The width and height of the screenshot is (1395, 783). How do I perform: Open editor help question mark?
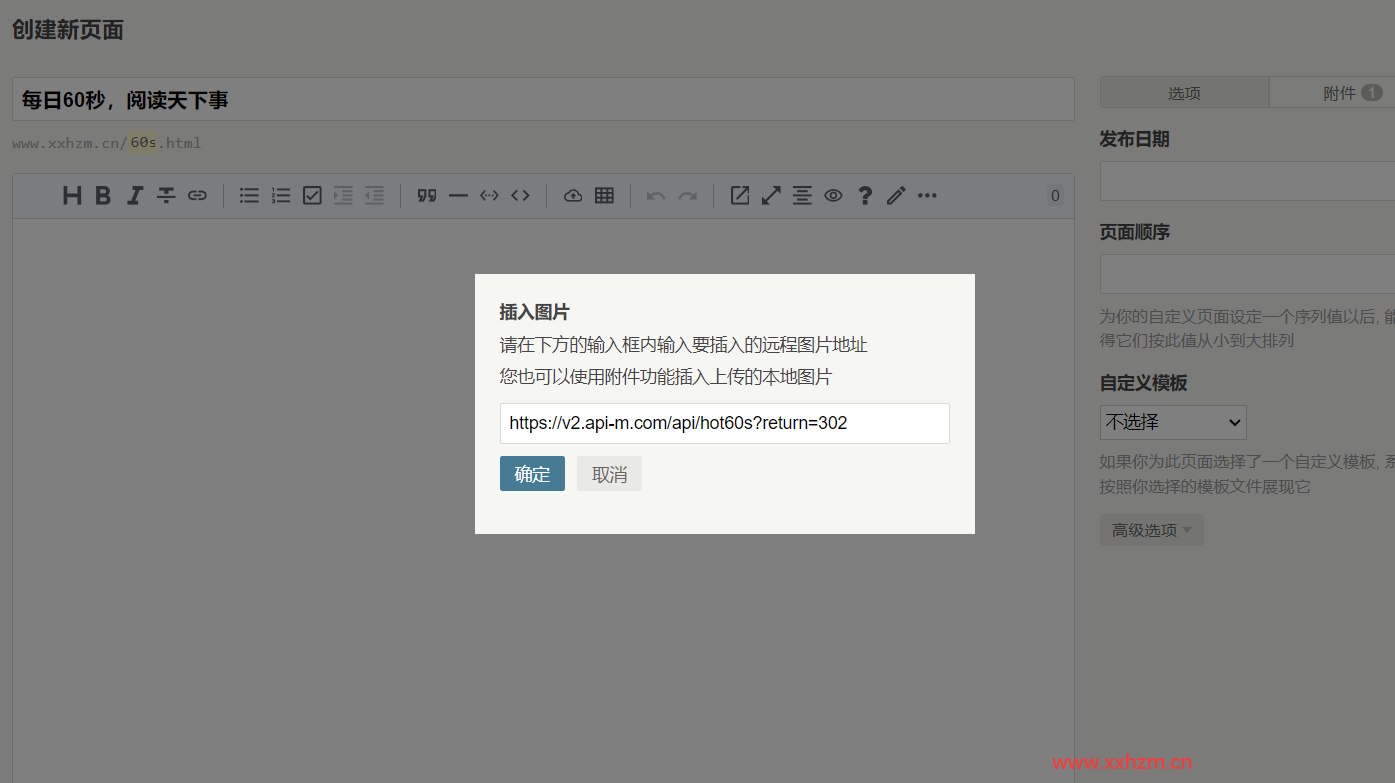865,196
